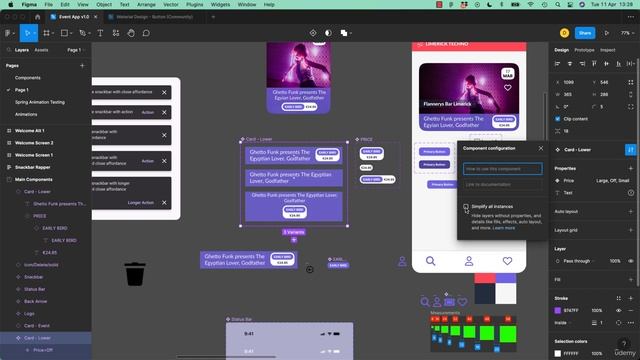640x360 pixels.
Task: Add auto layout with plus
Action: click(631, 211)
